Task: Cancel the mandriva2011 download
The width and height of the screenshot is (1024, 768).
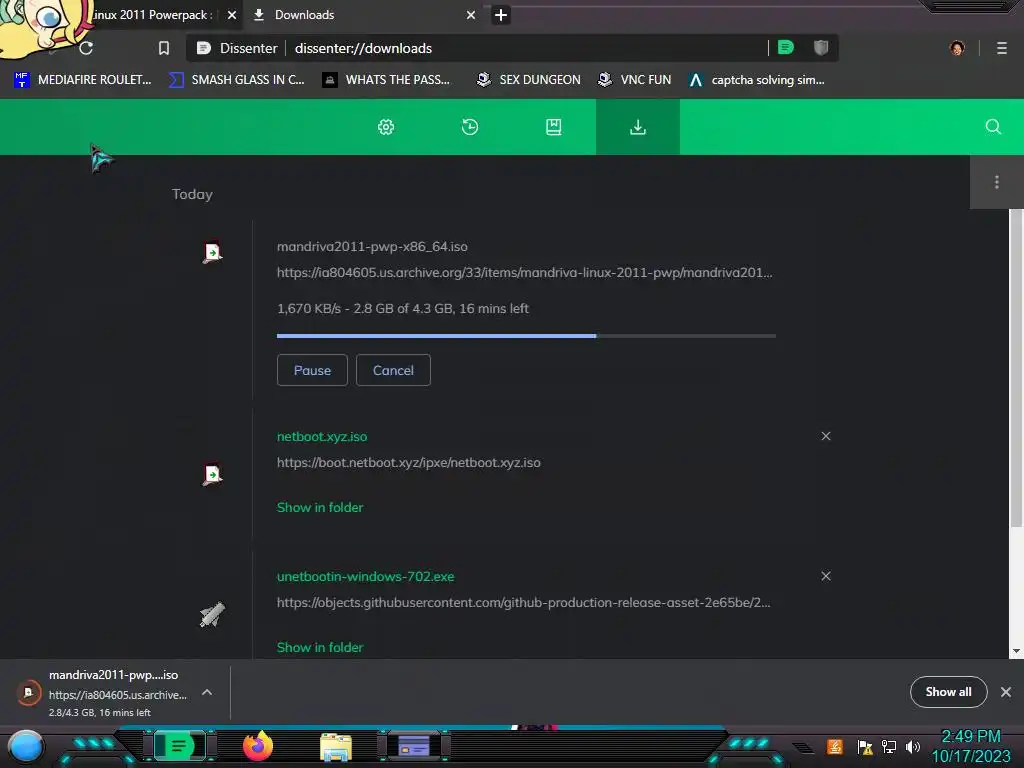Action: point(393,370)
